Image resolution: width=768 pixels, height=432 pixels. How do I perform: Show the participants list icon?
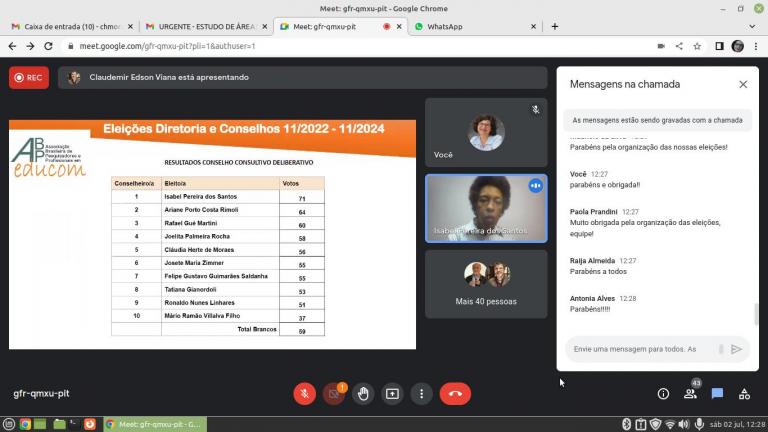(690, 394)
